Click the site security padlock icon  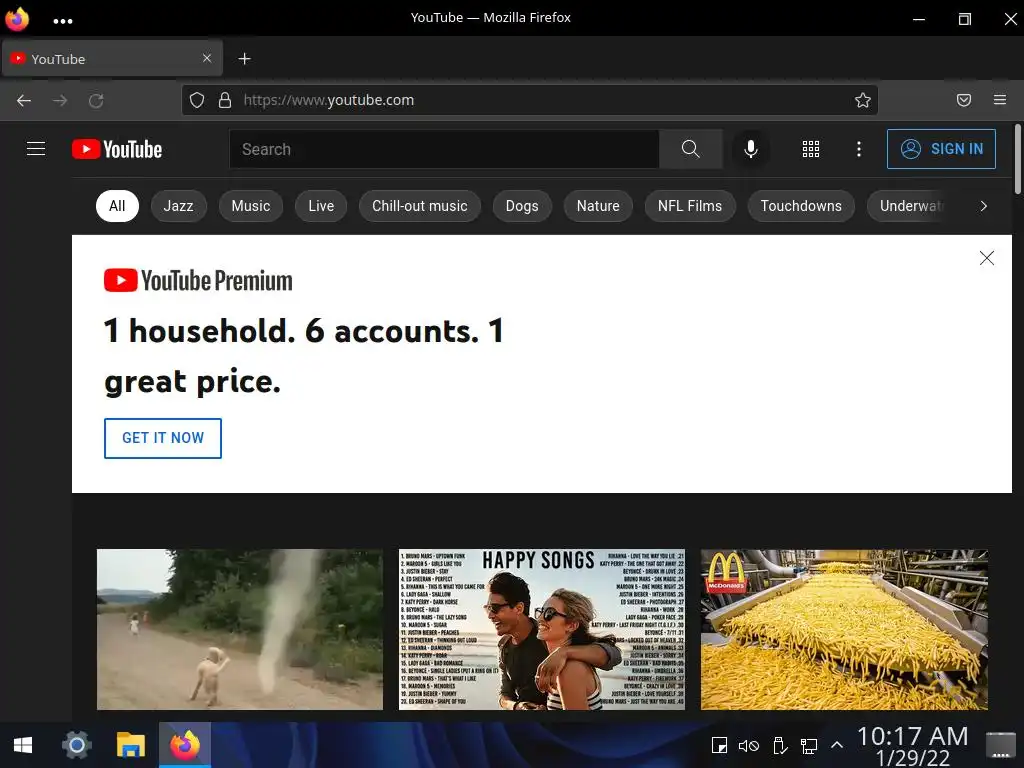click(225, 100)
